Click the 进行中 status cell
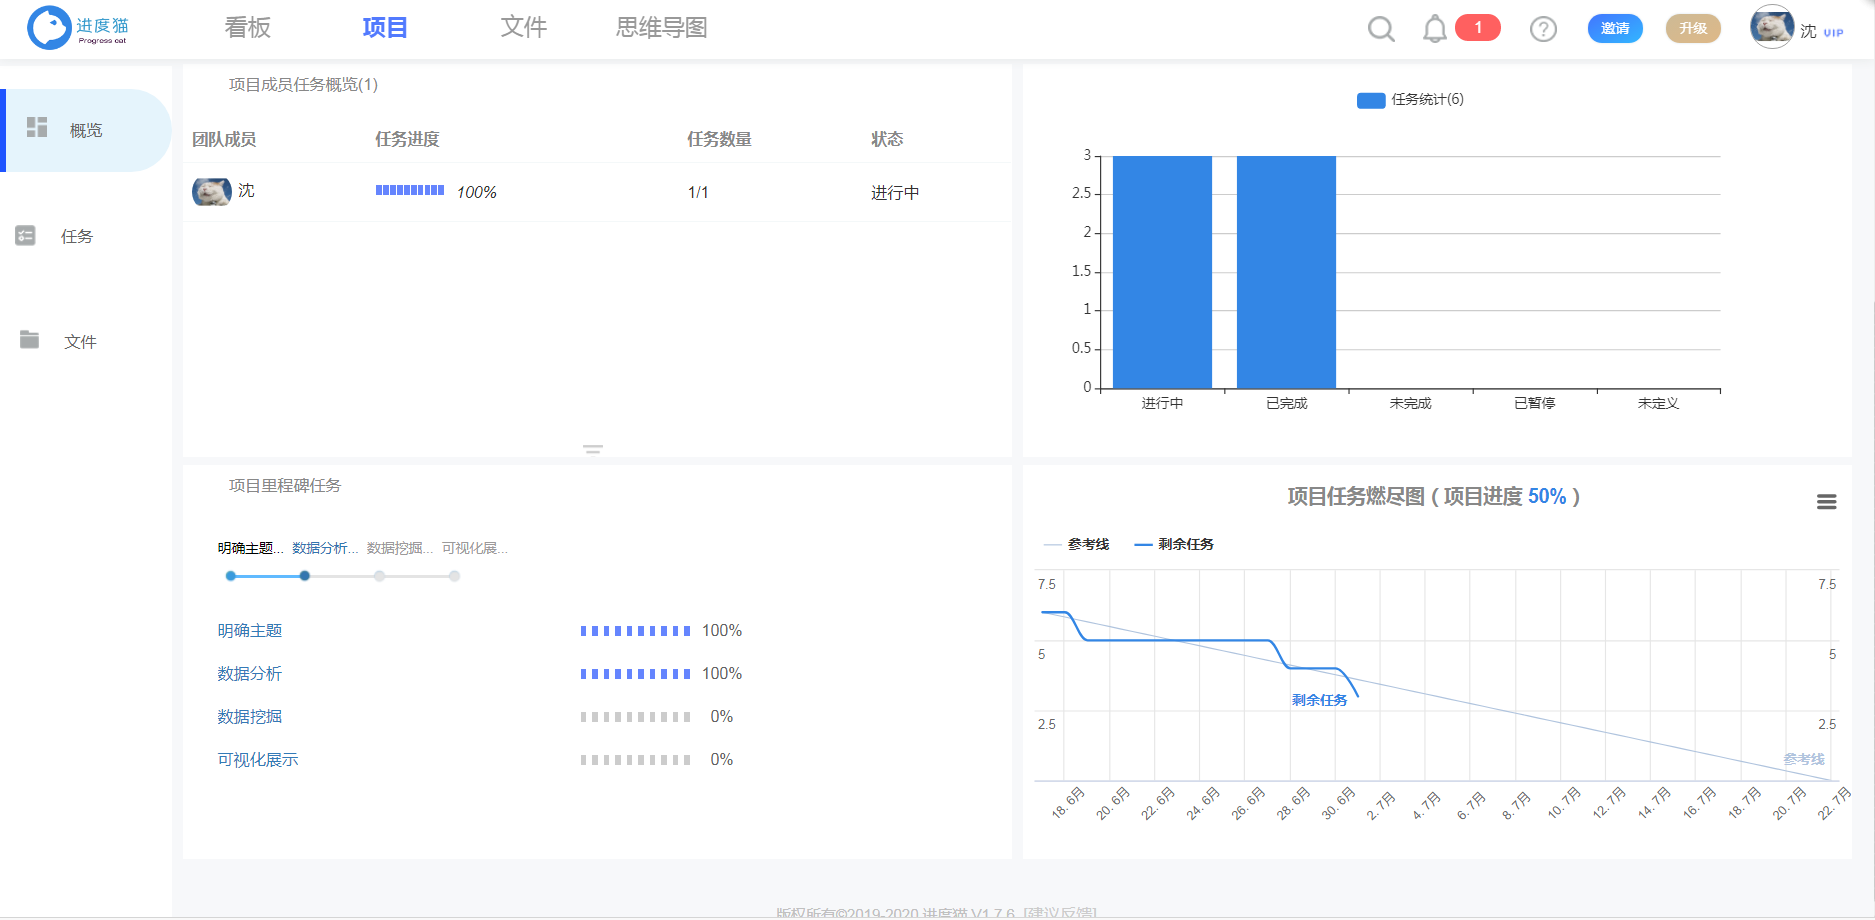This screenshot has width=1875, height=920. [x=895, y=192]
